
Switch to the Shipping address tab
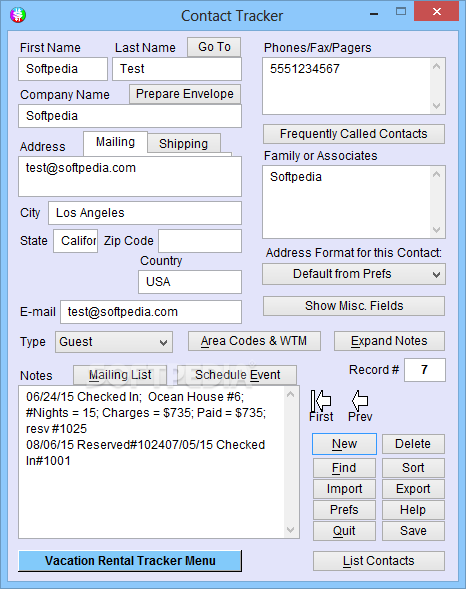[184, 143]
